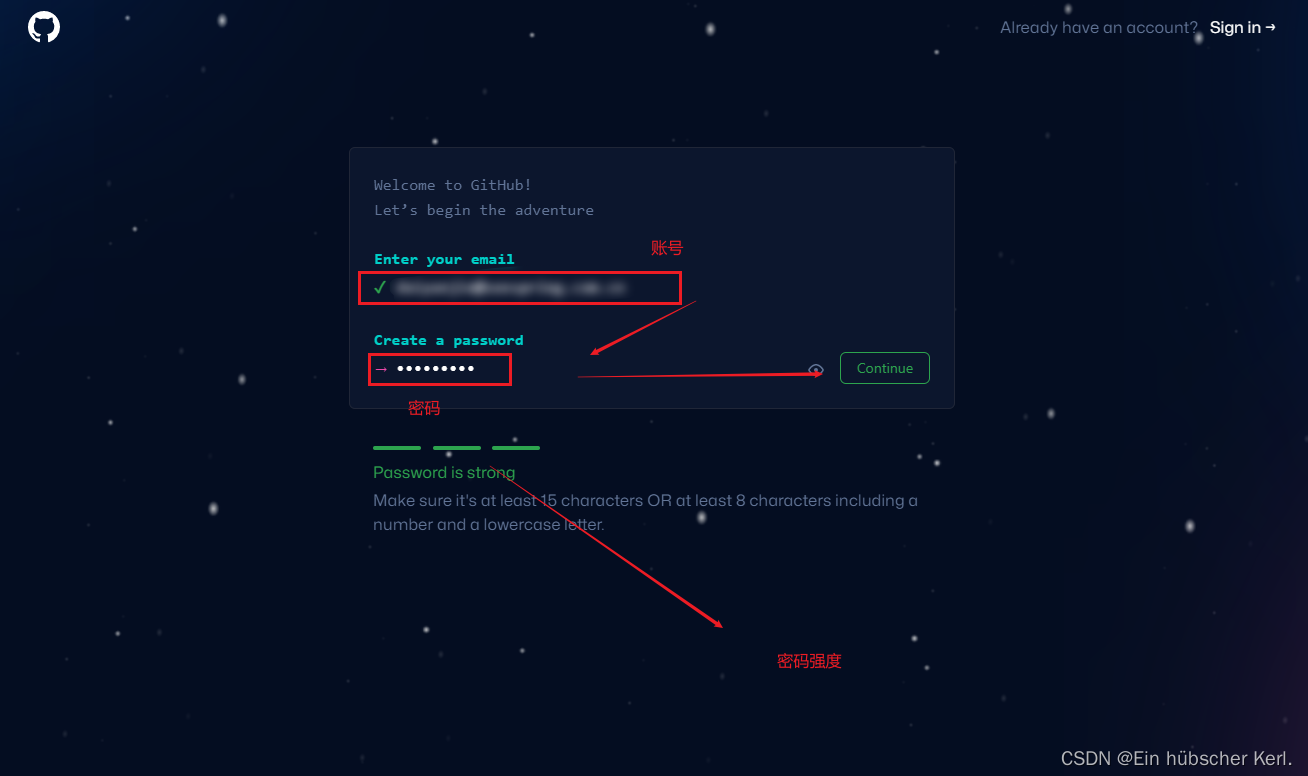Select the 'Password is strong' text

[444, 472]
